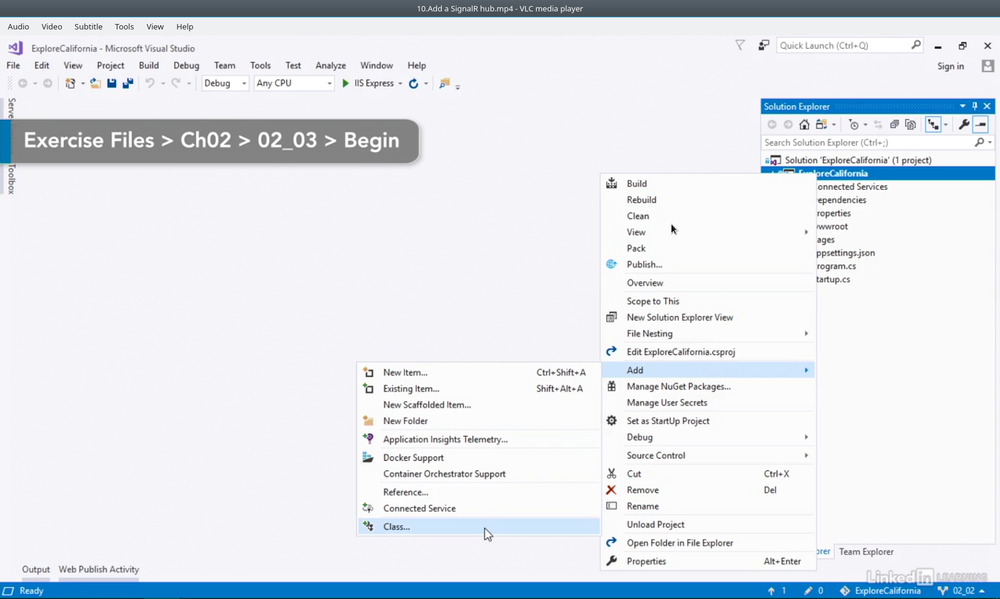The height and width of the screenshot is (599, 1000).
Task: Click the Find in Files toolbar icon
Action: coord(445,84)
